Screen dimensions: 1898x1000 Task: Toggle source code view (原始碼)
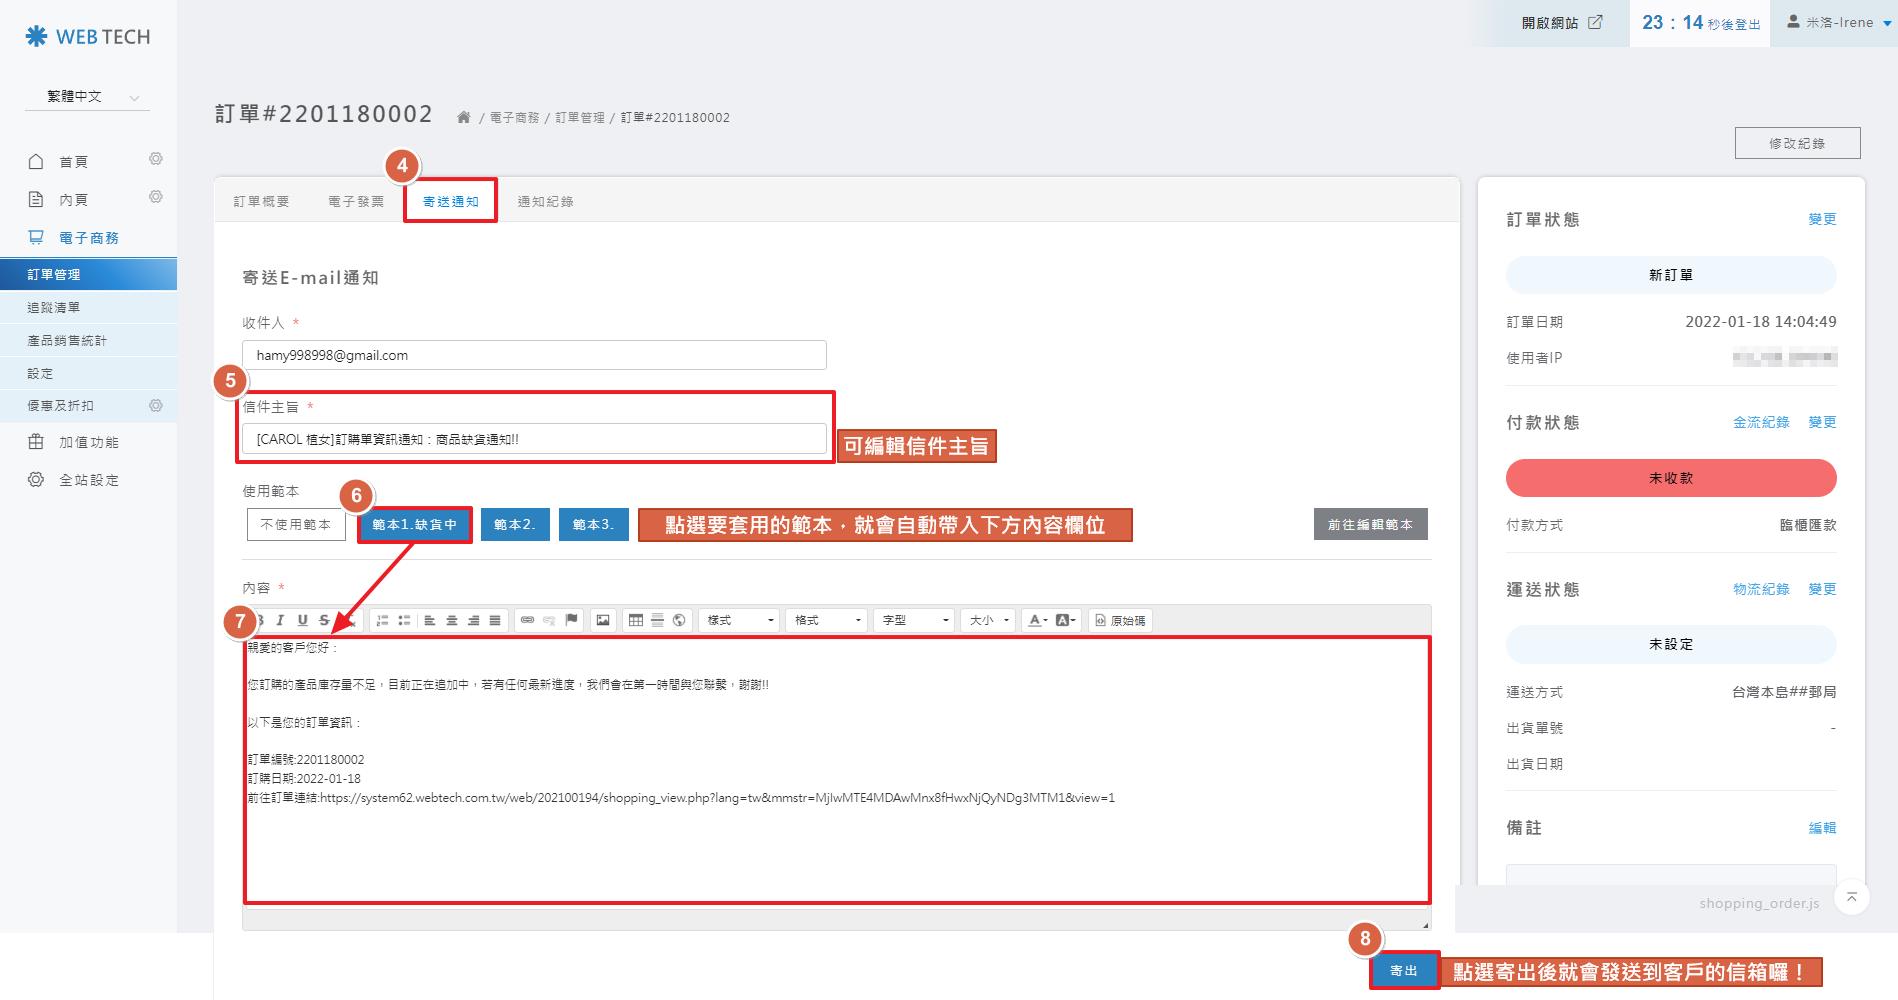pos(1121,621)
